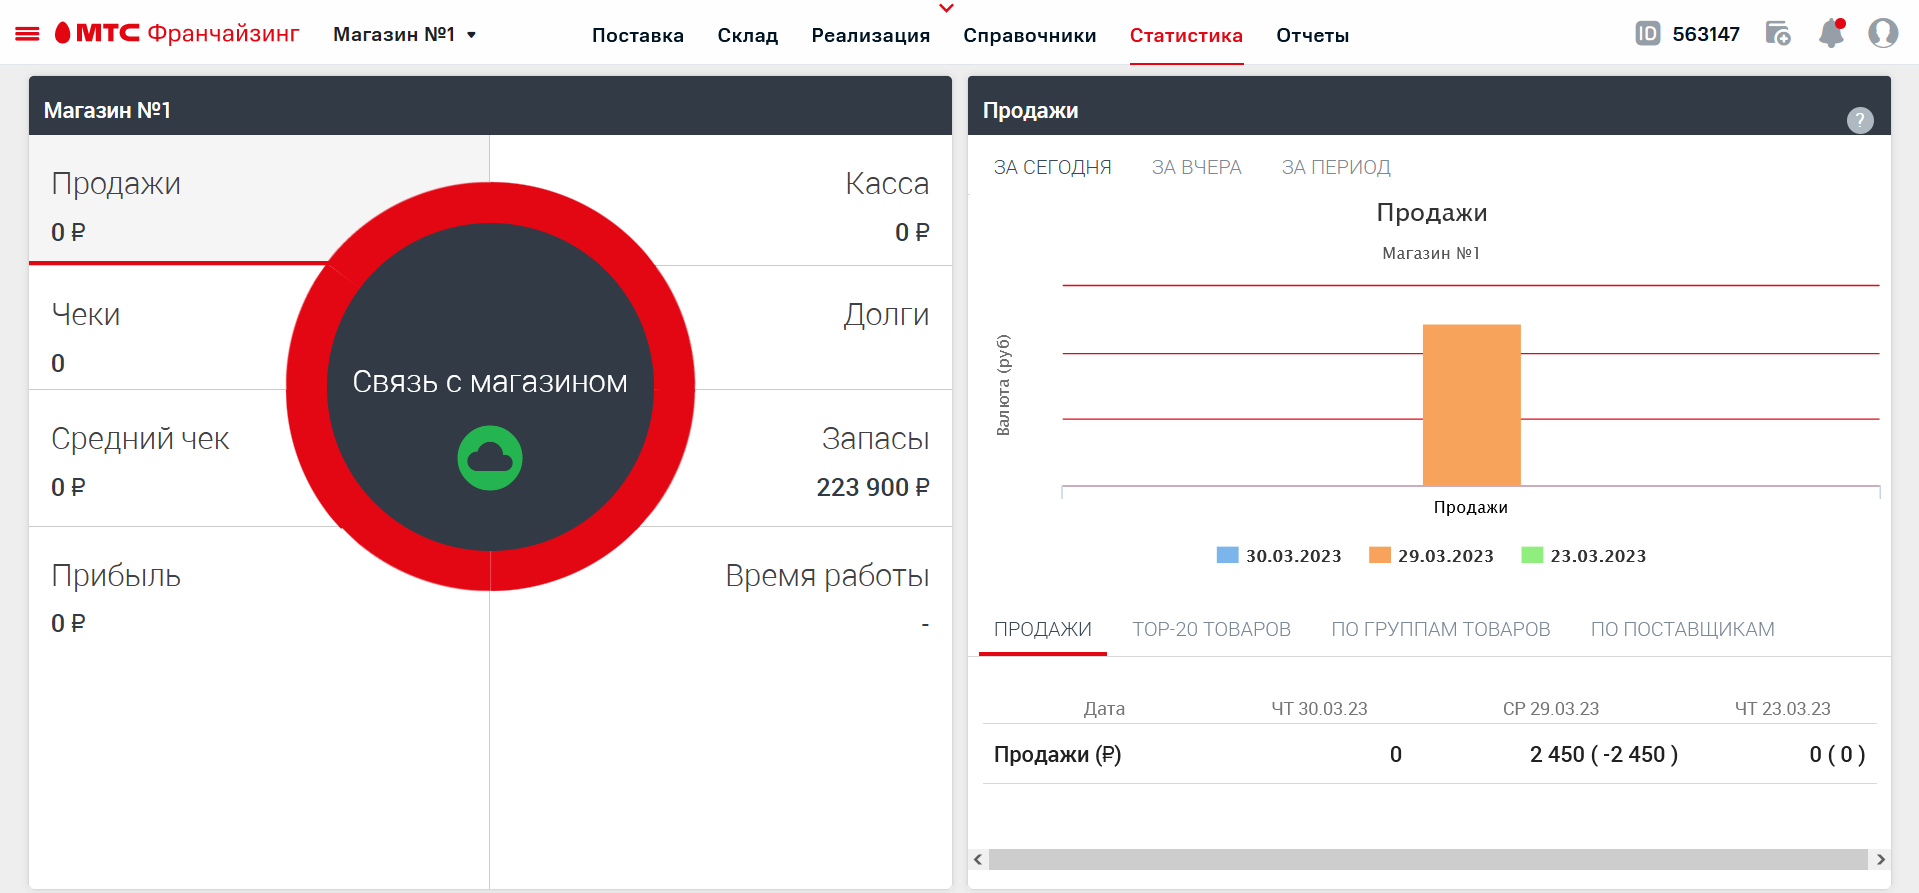Select the Касса tile

[x=800, y=200]
